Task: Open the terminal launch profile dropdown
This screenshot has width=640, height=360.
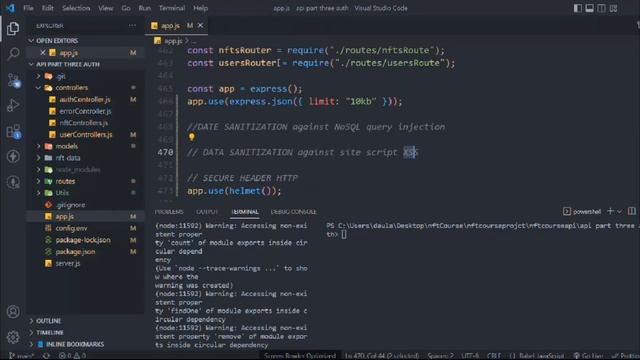Action: pyautogui.click(x=620, y=211)
